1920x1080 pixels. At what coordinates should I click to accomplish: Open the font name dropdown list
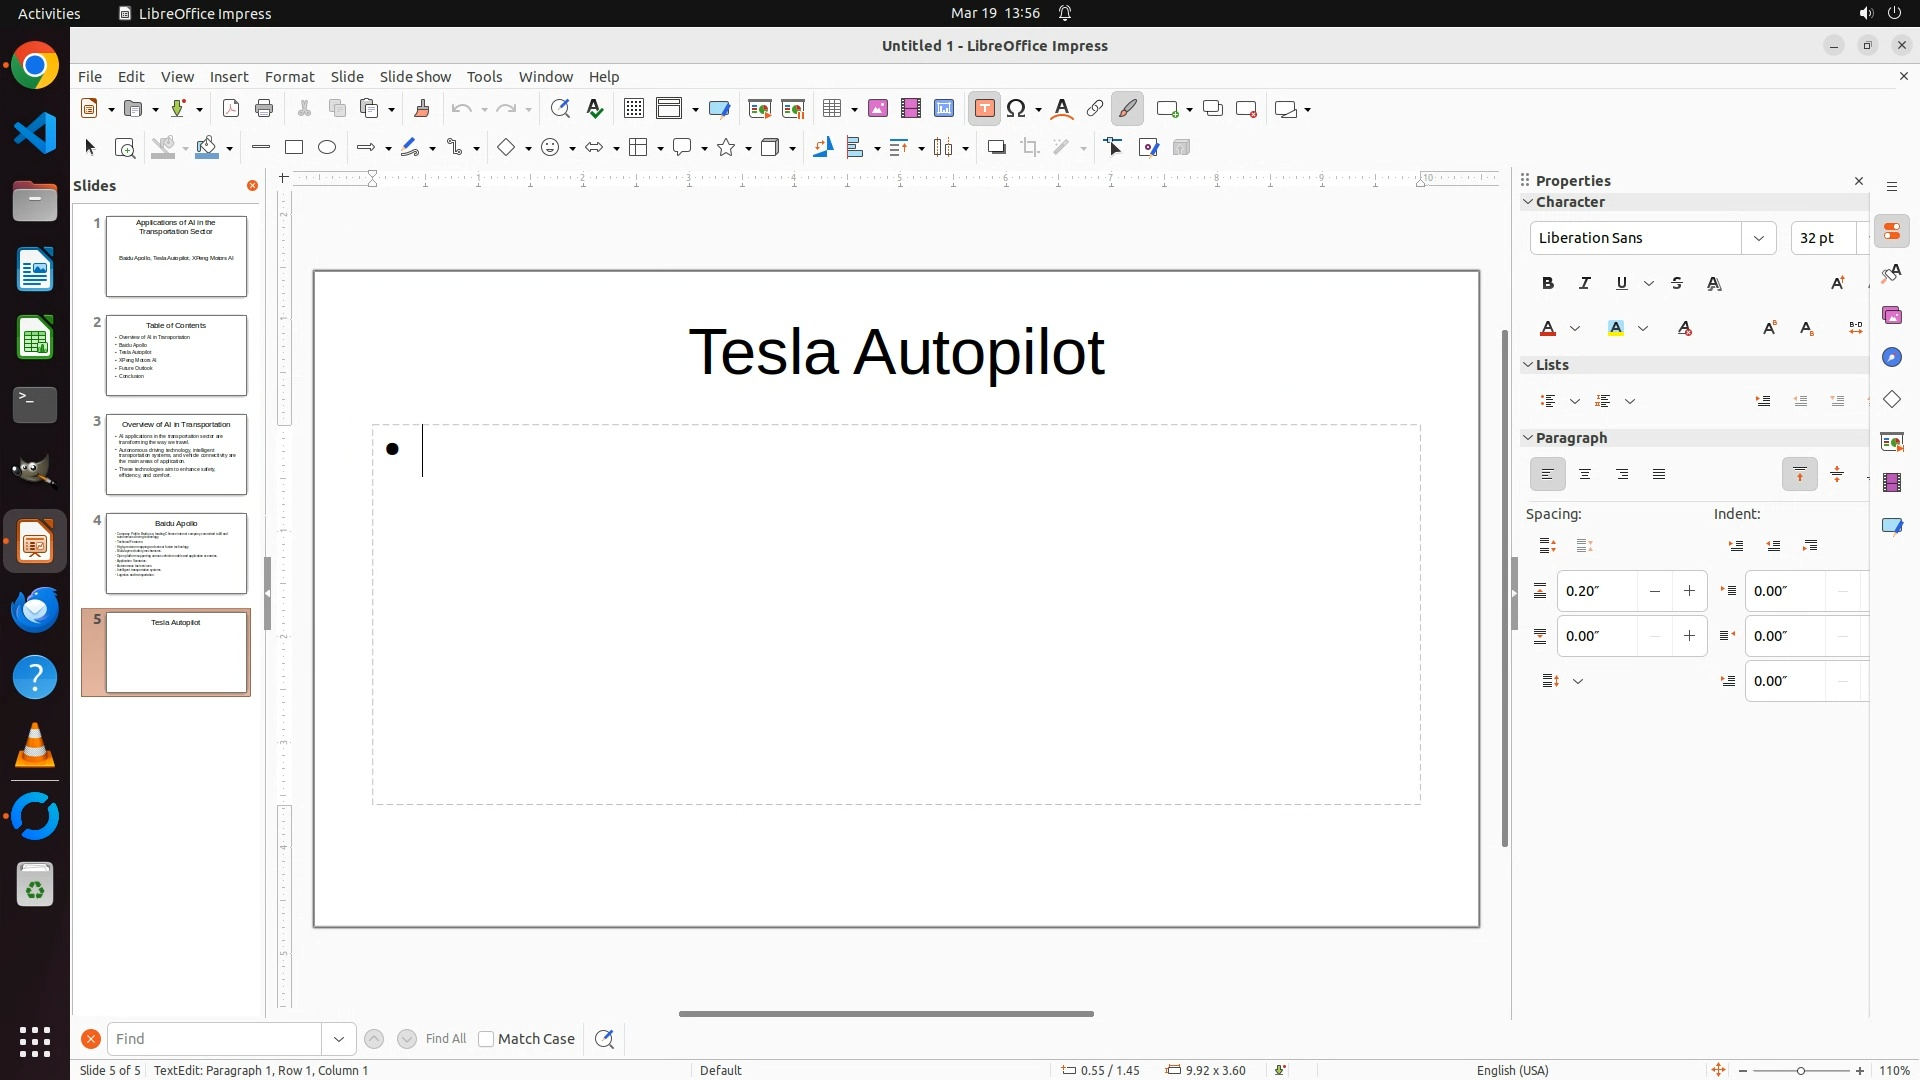pos(1758,238)
